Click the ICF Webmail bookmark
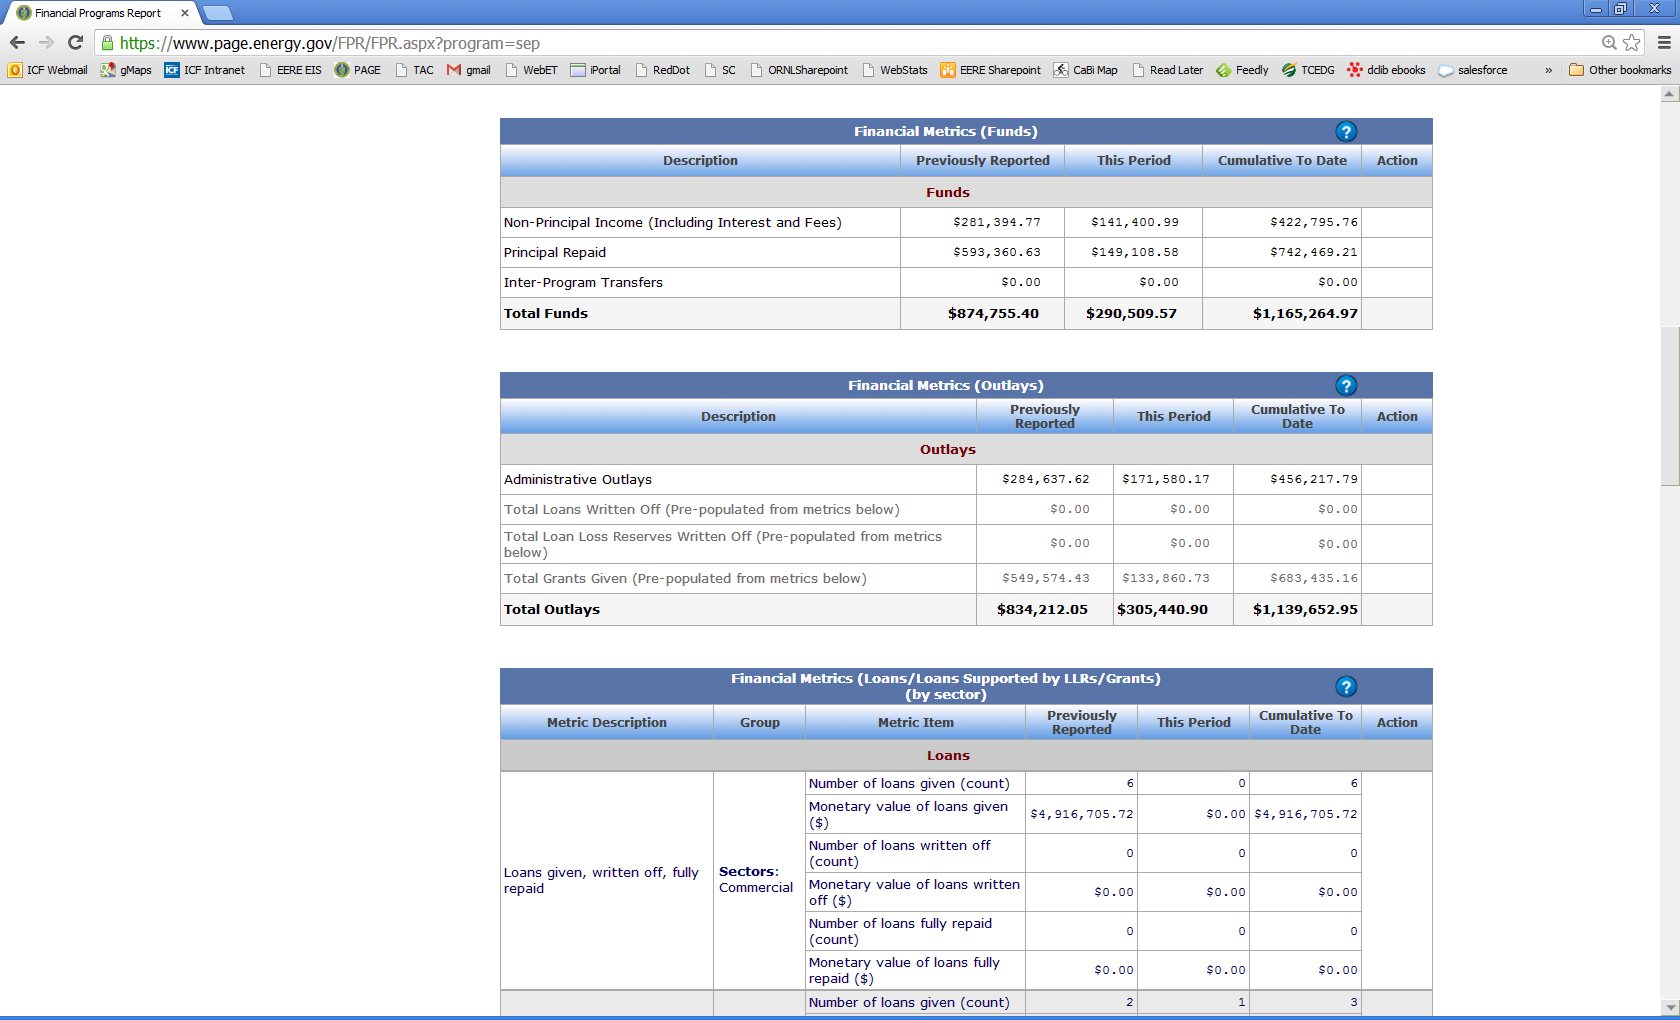Screen dimensions: 1680x1020 (48, 70)
